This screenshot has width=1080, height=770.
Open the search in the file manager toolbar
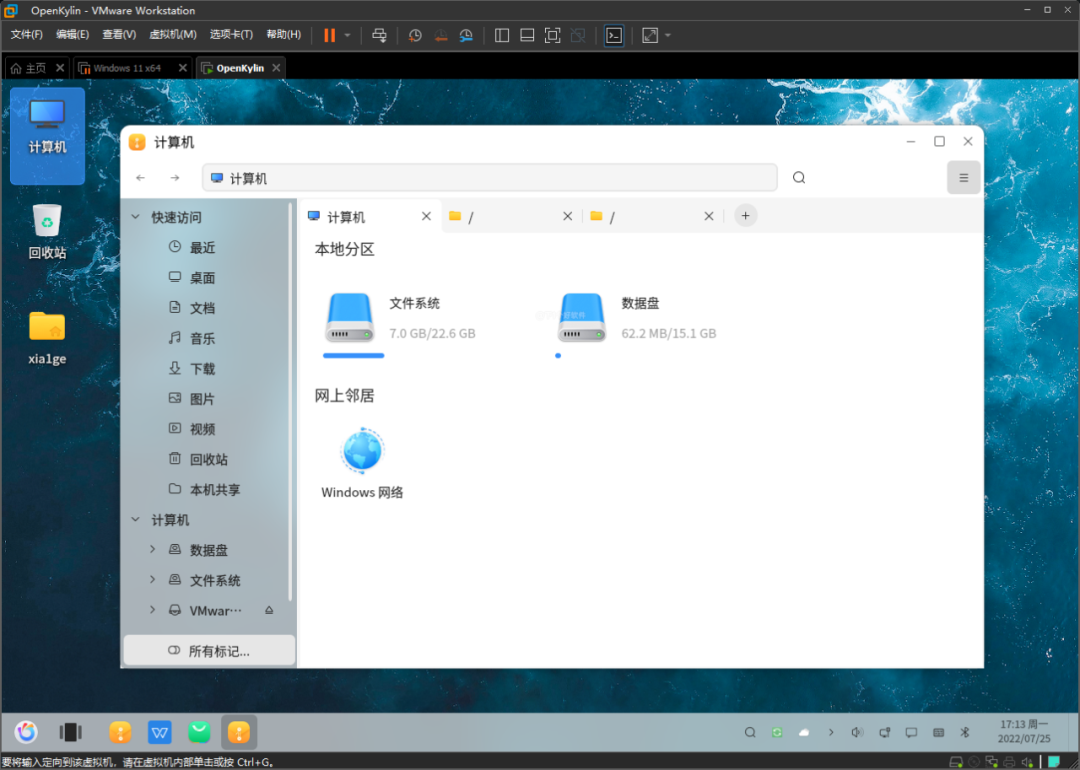click(798, 177)
